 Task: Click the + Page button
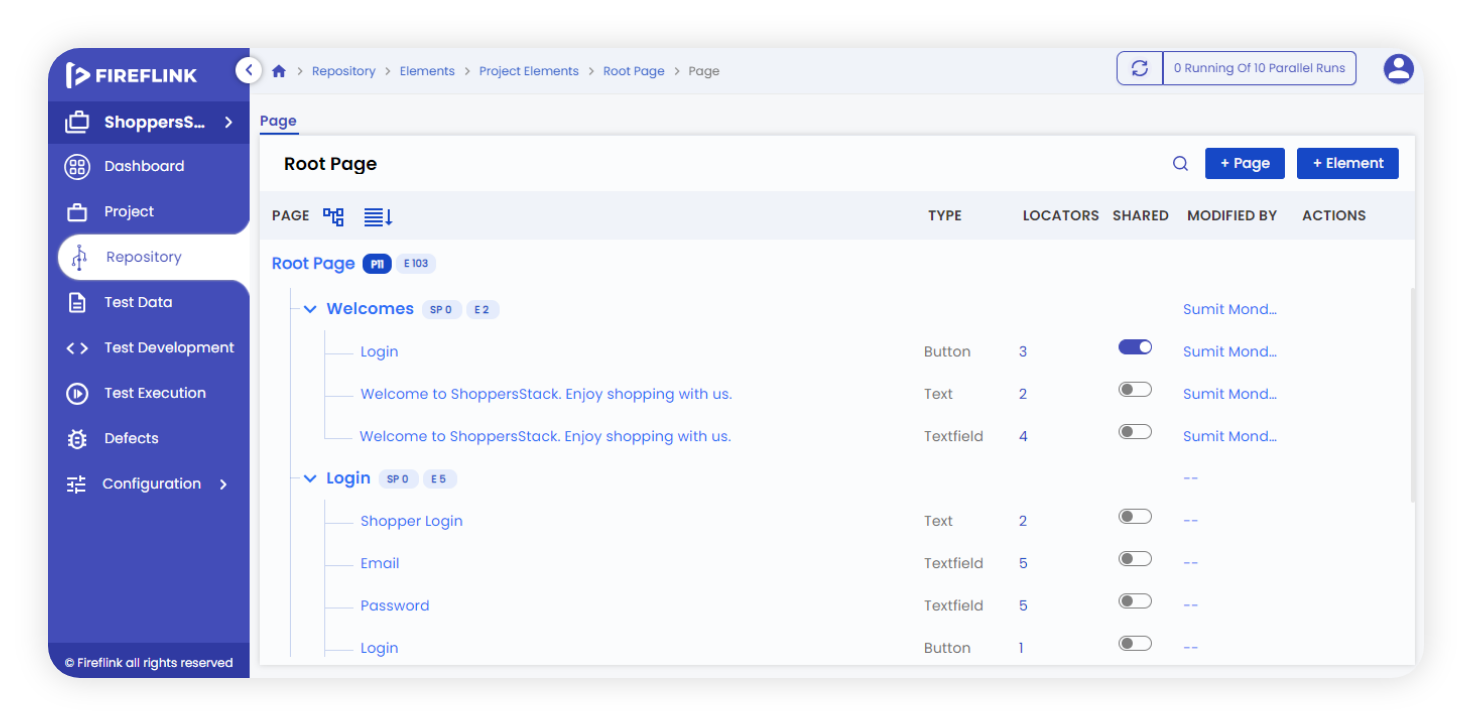point(1245,164)
